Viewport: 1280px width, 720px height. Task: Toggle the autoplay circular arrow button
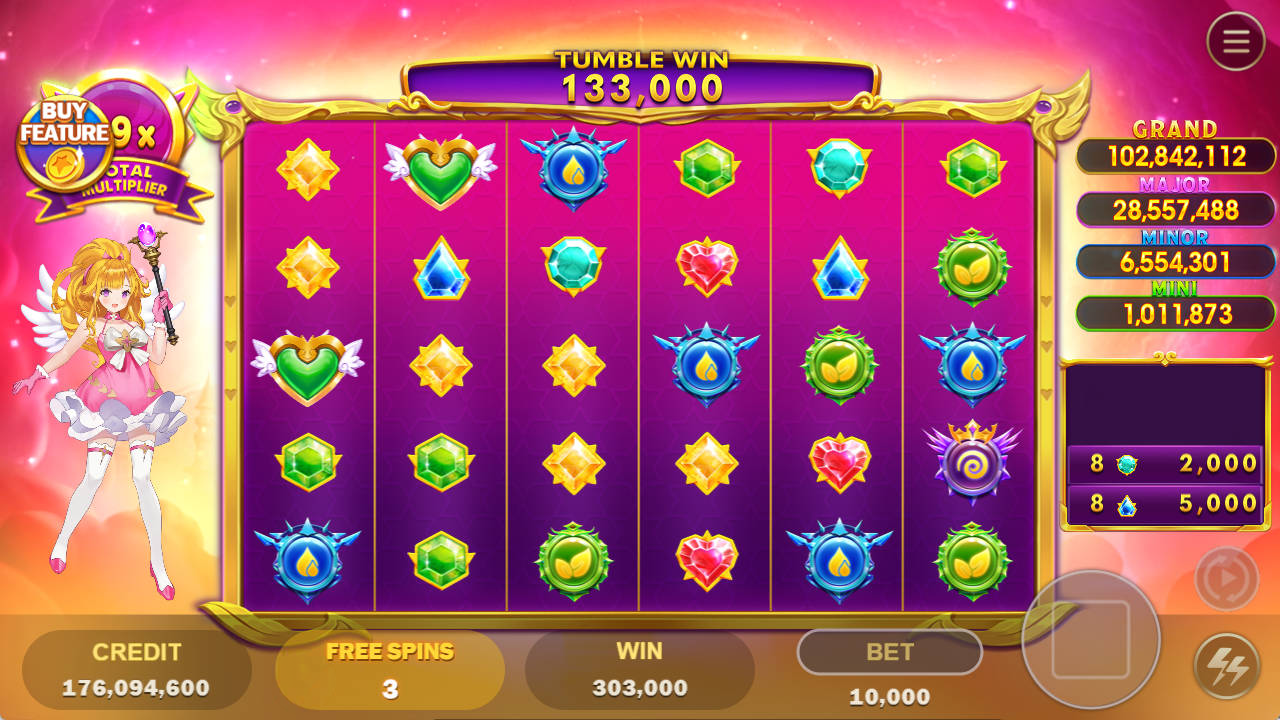pyautogui.click(x=1226, y=579)
